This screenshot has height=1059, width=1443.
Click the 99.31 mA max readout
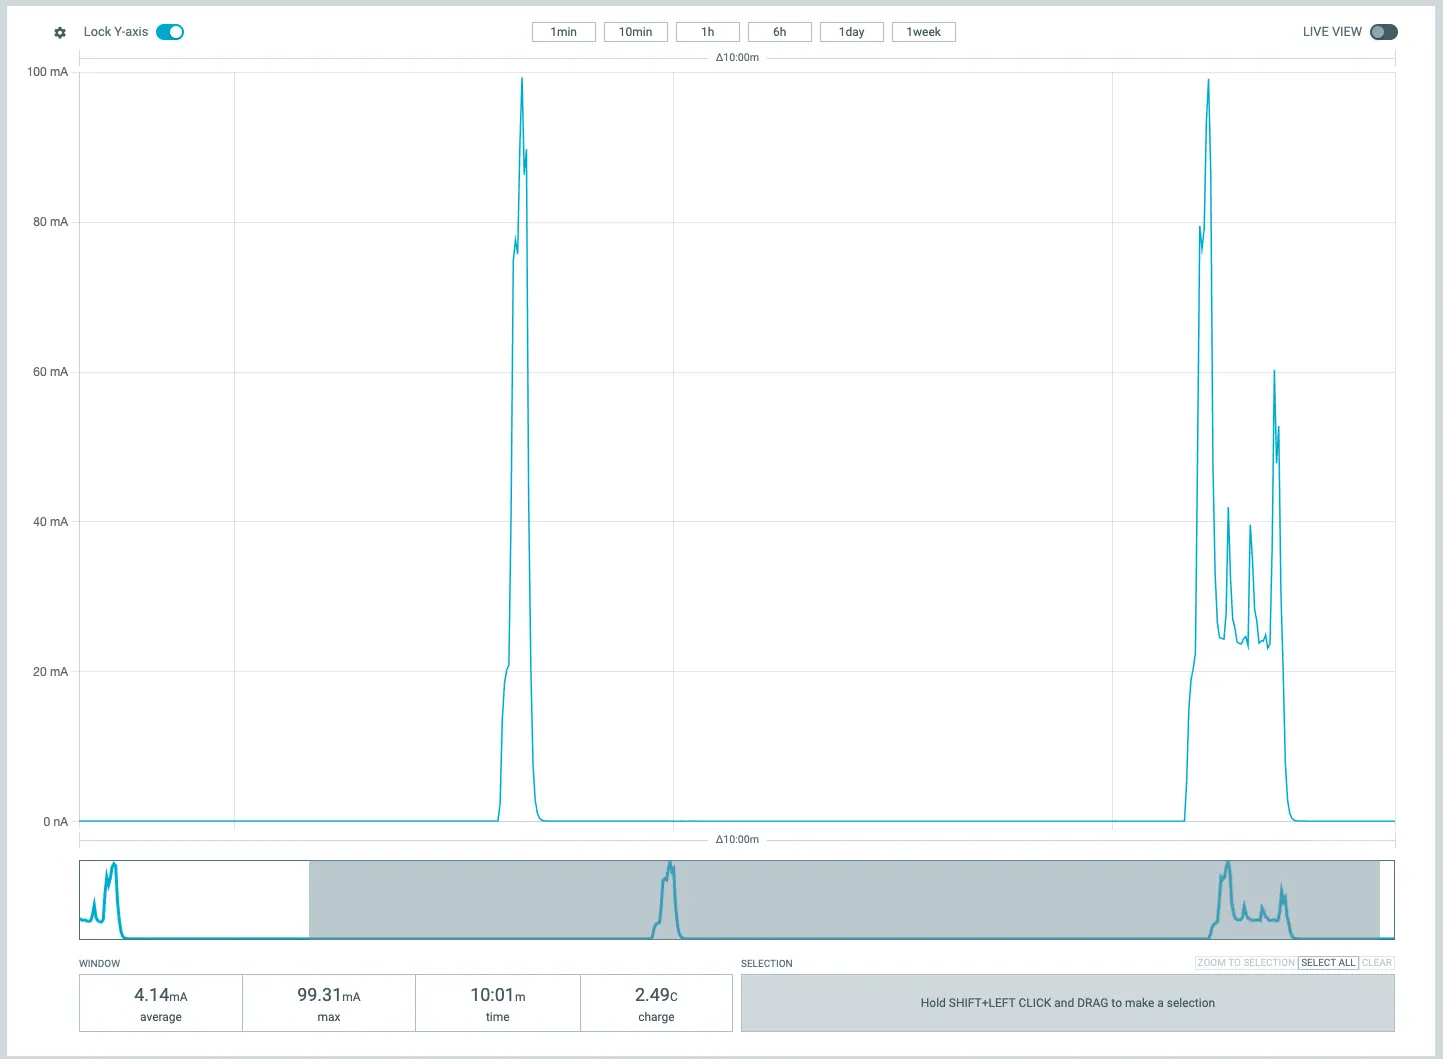pos(328,1003)
